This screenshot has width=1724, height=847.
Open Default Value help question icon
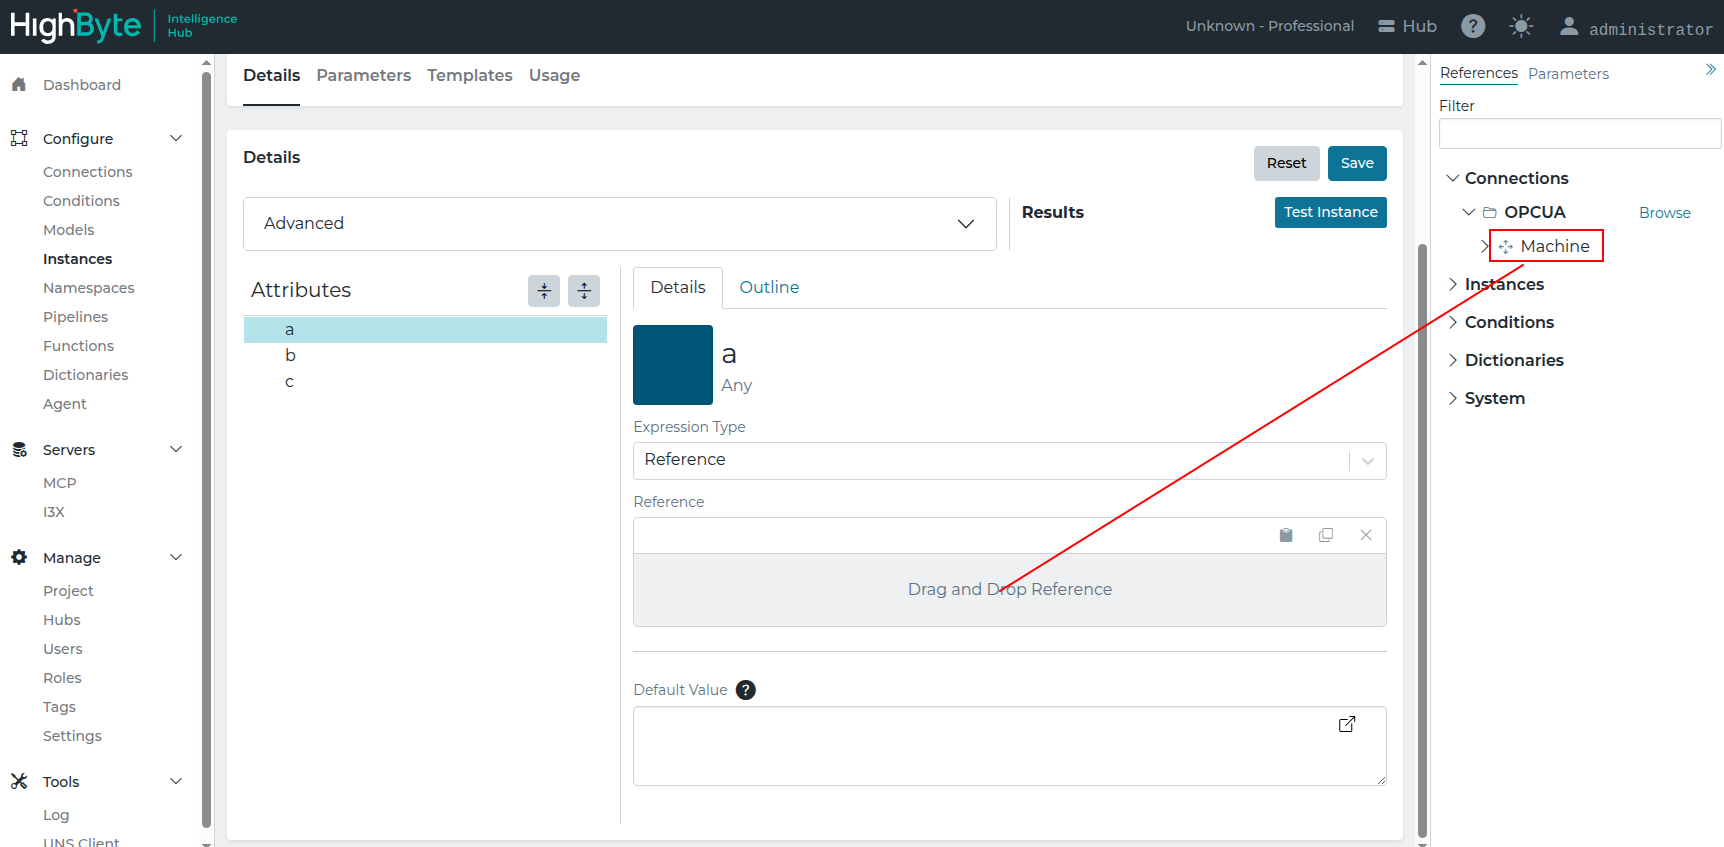point(746,690)
